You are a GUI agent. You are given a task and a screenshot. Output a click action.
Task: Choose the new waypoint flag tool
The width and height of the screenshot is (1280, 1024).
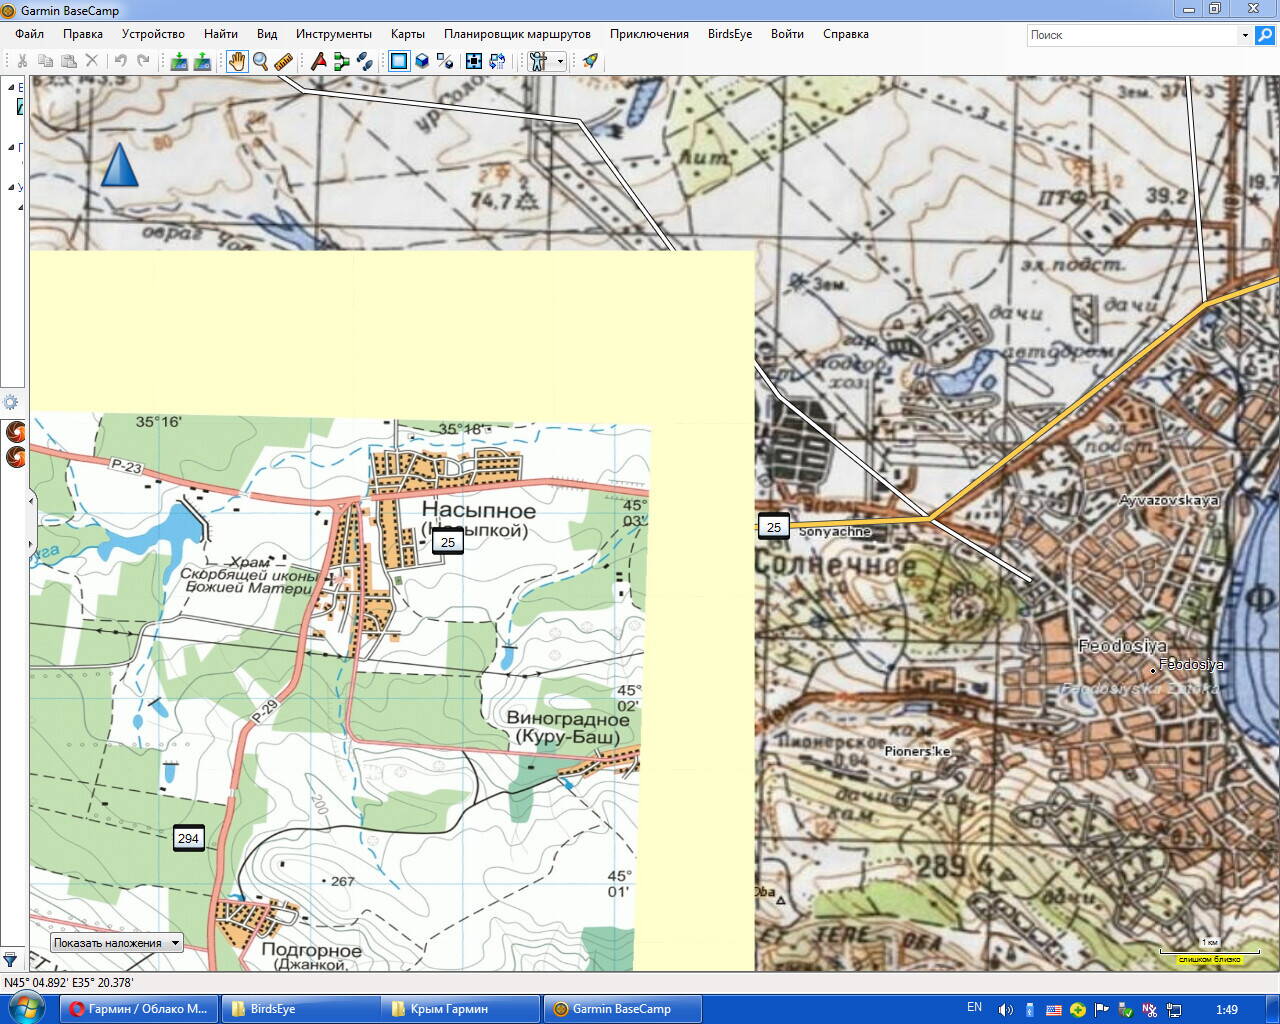point(318,61)
